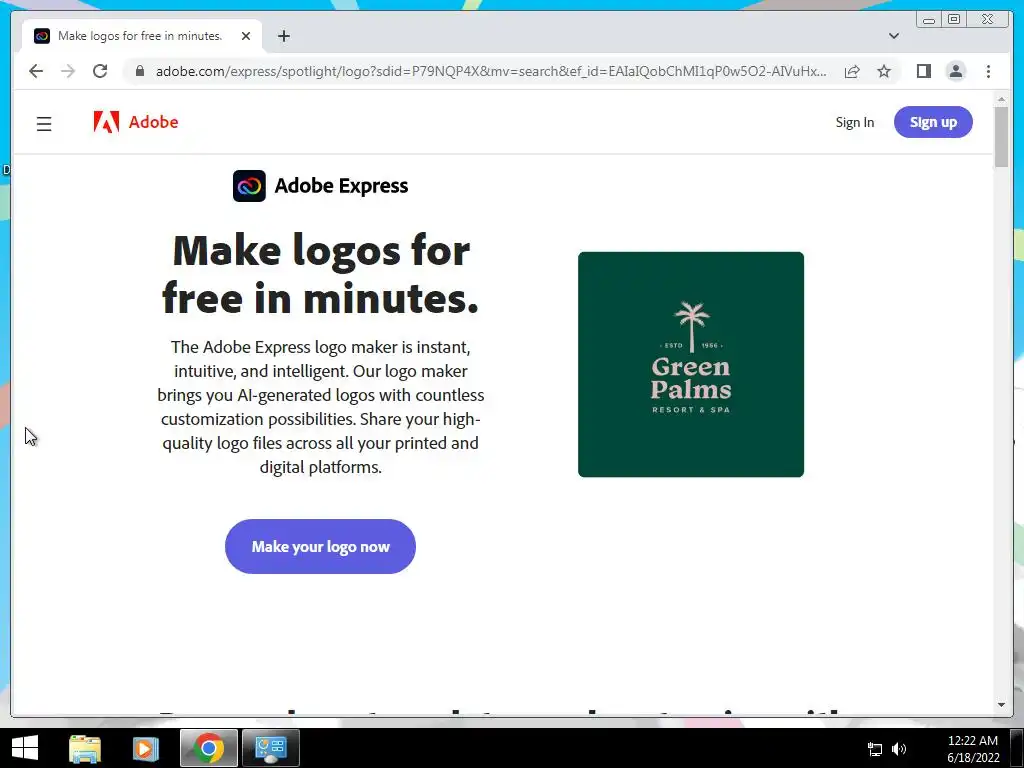The height and width of the screenshot is (768, 1024).
Task: Click the Adobe Express app icon
Action: [249, 186]
